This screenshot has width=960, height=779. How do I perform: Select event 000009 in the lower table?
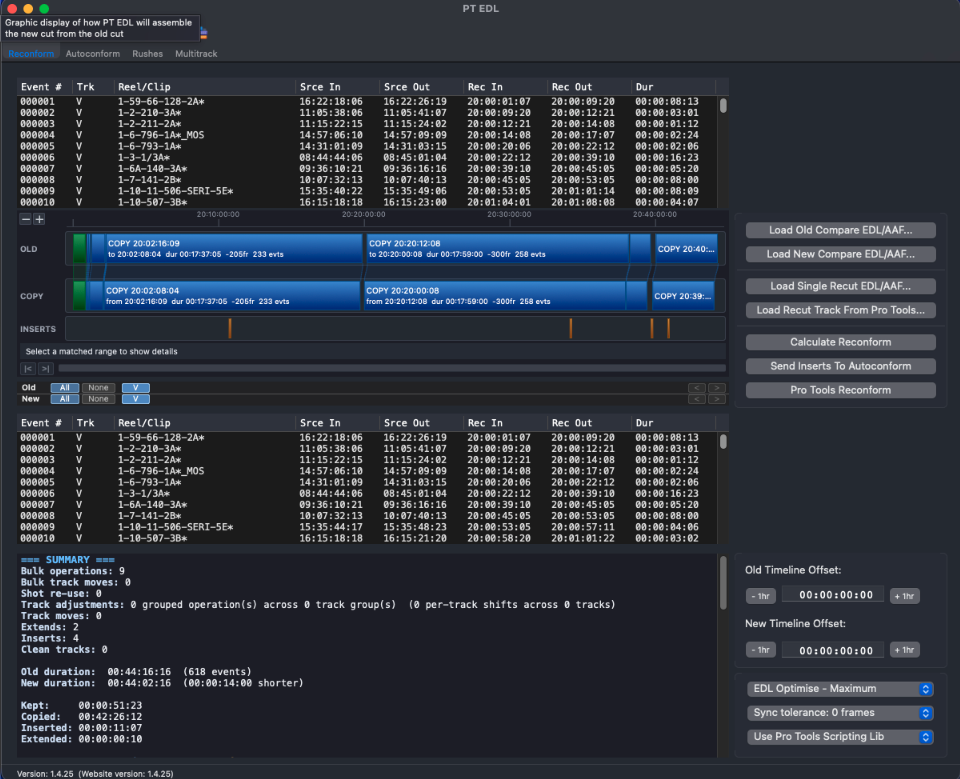(x=367, y=527)
